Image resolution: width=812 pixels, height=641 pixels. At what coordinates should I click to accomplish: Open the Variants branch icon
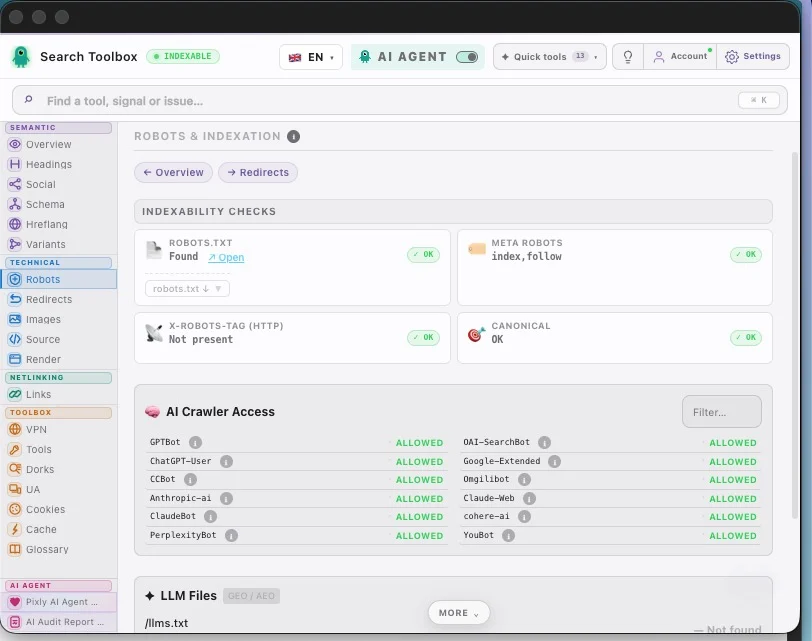(x=15, y=244)
